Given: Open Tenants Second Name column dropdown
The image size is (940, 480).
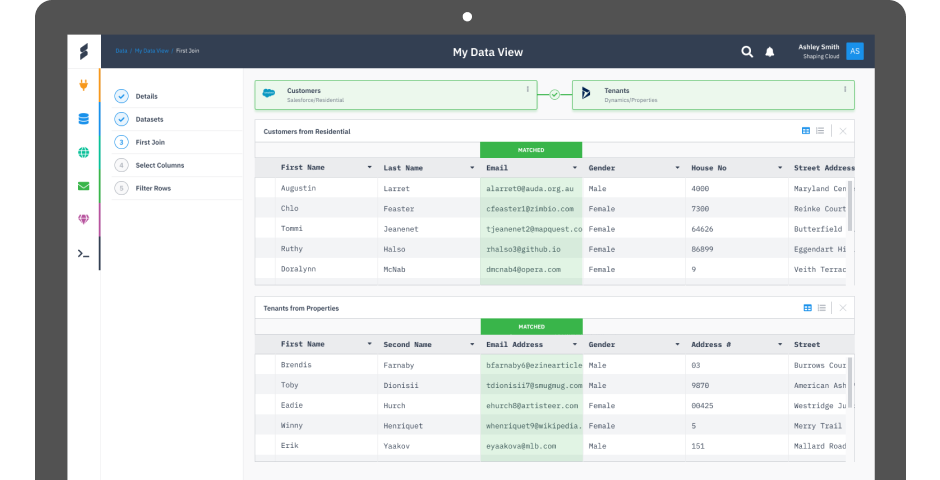Looking at the screenshot, I should click(472, 345).
